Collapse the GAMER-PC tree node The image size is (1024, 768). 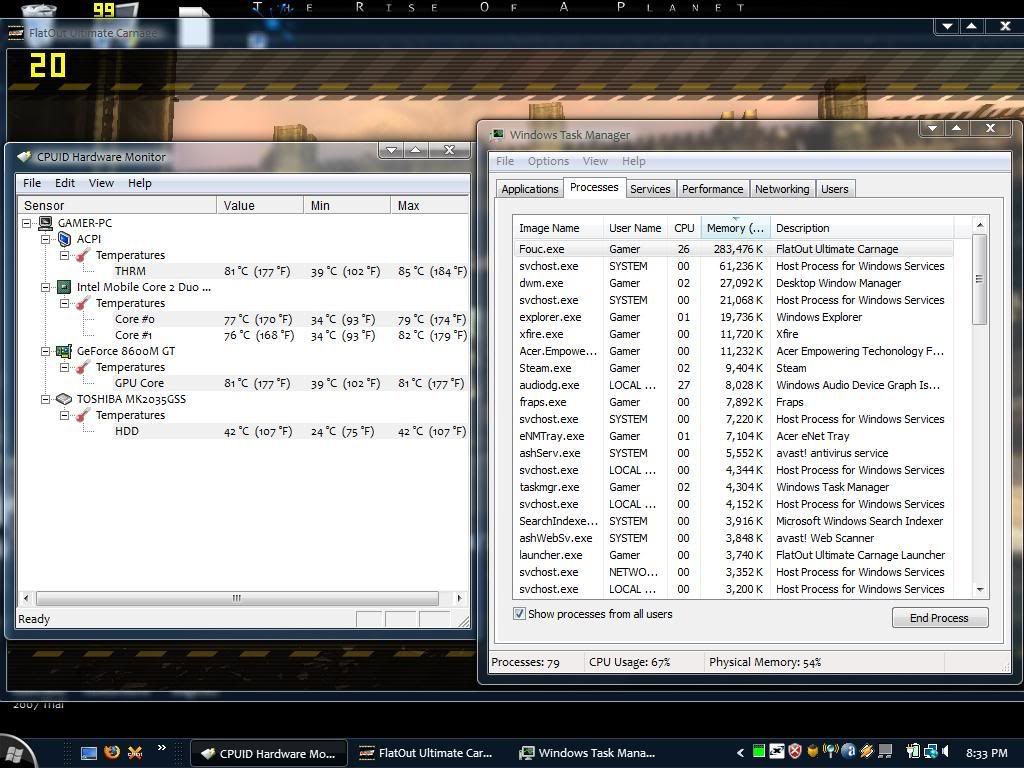(26, 223)
